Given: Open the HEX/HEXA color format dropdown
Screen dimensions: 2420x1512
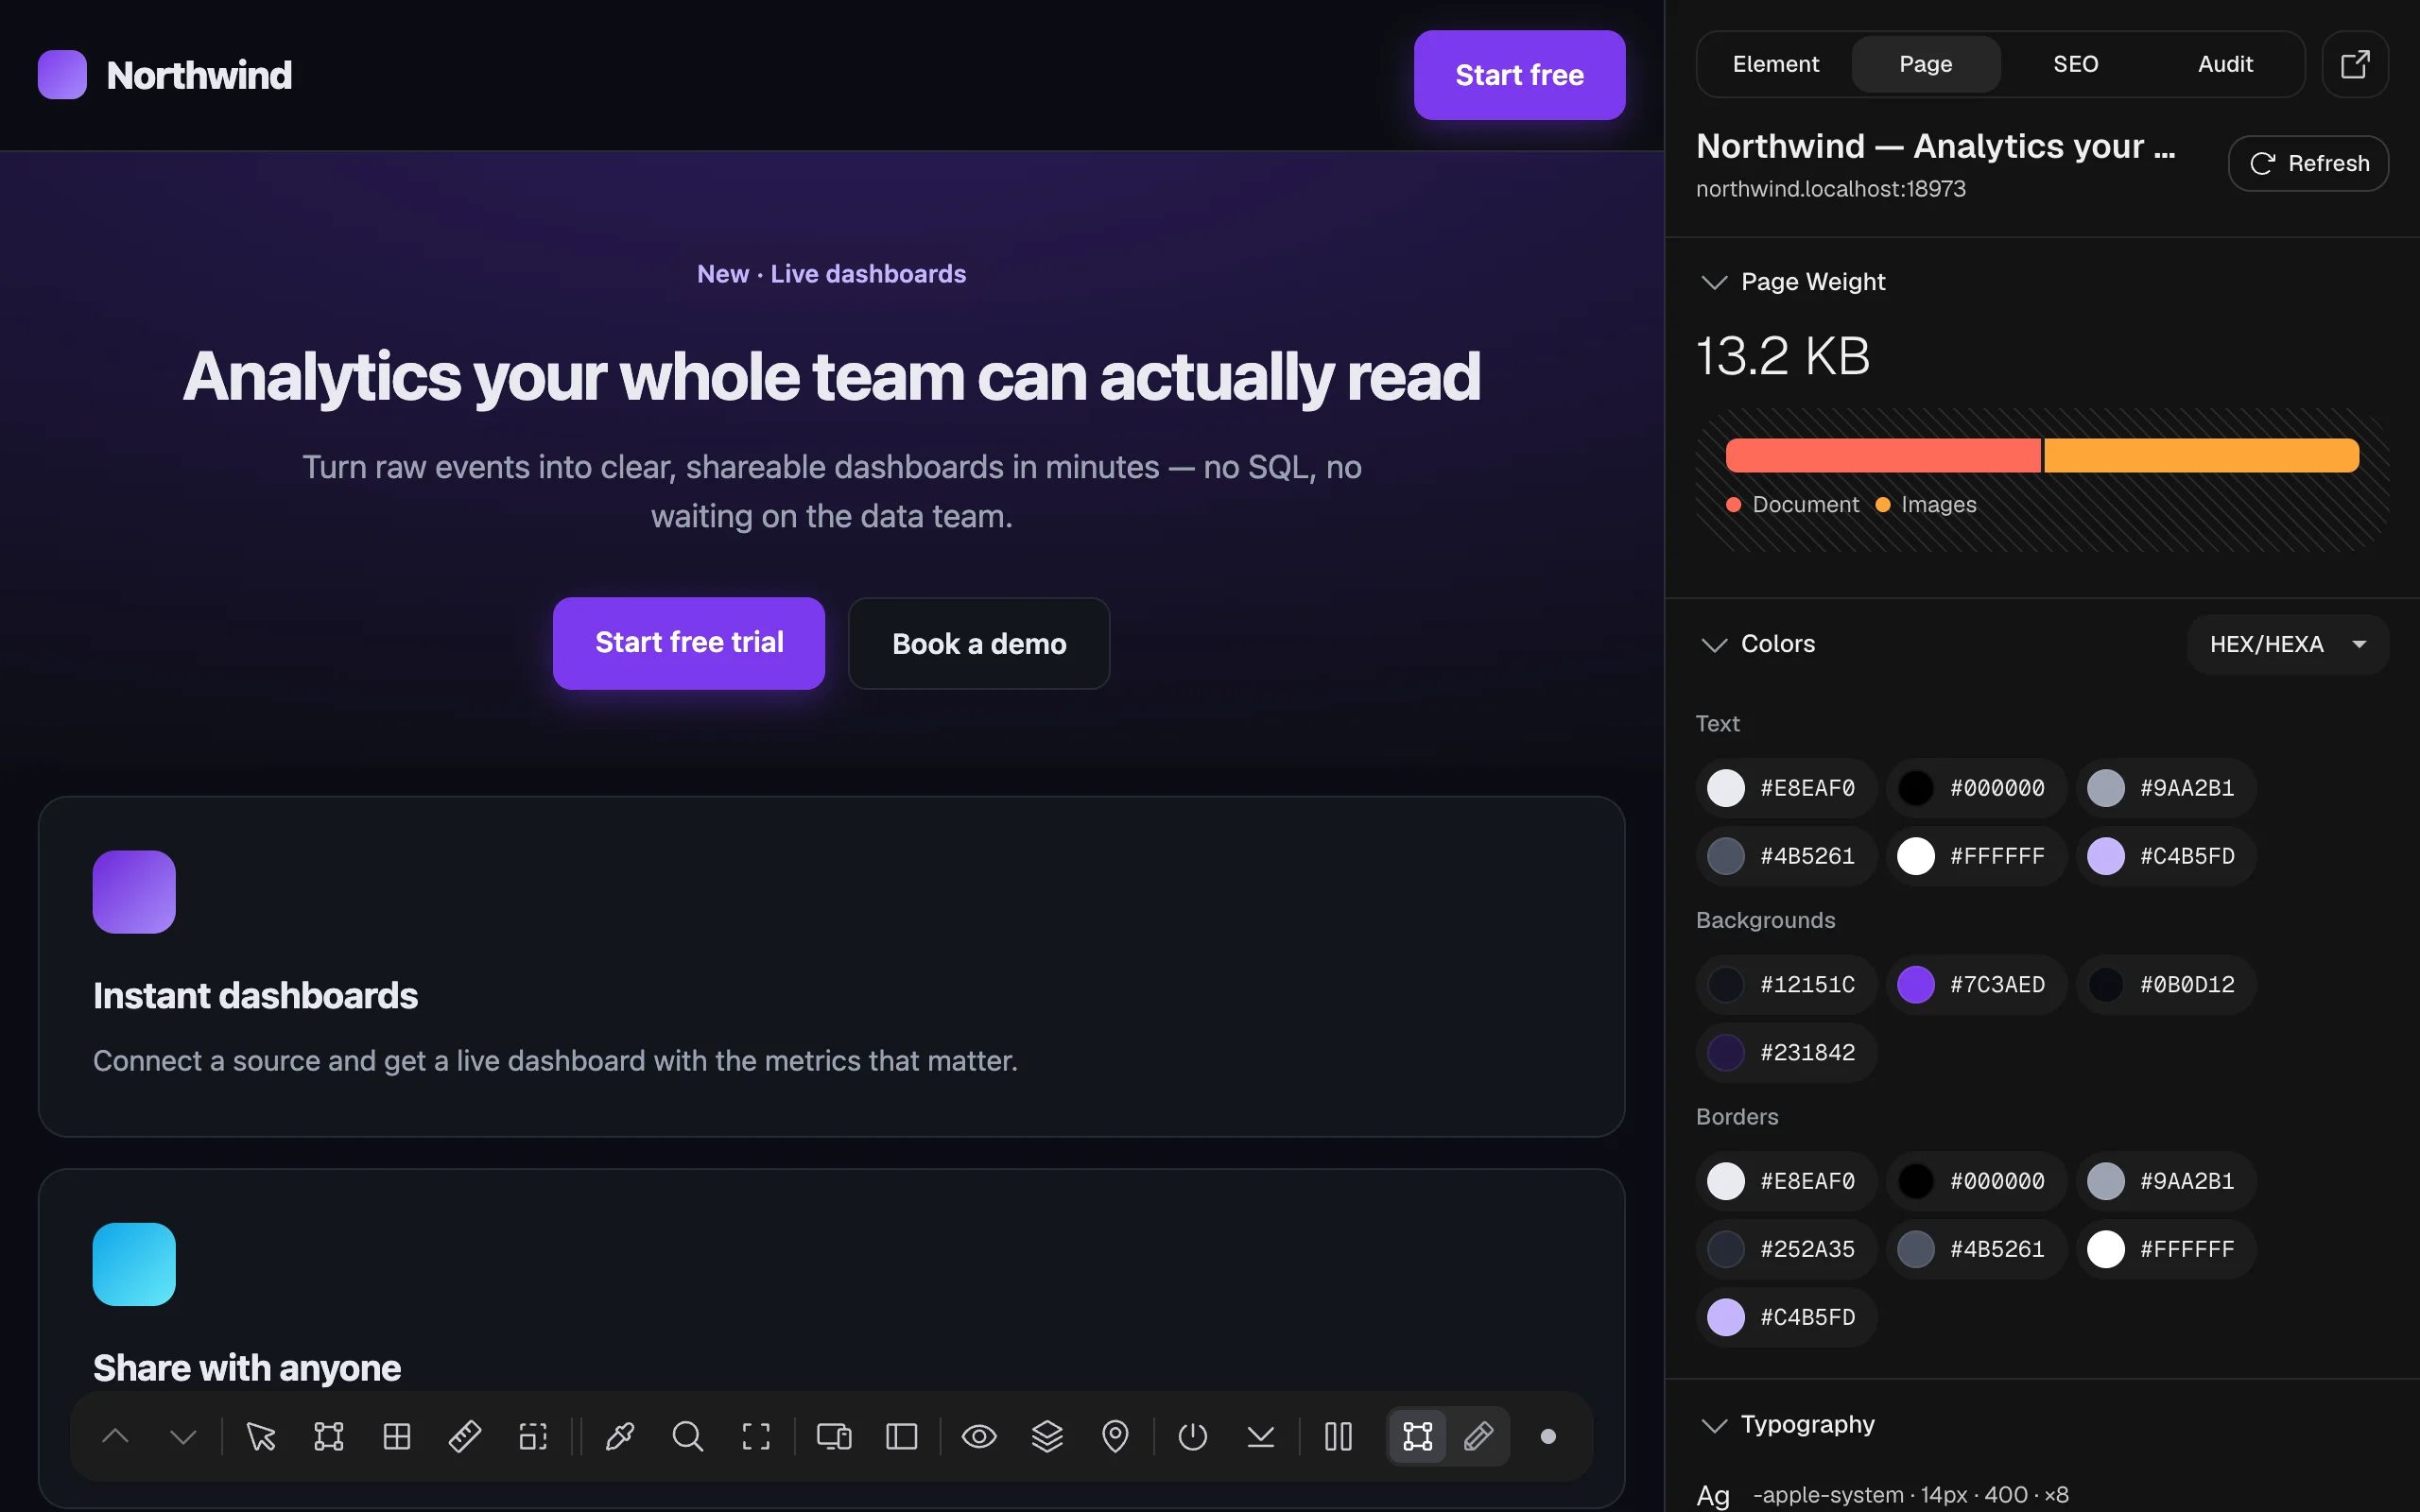Looking at the screenshot, I should pyautogui.click(x=2288, y=644).
